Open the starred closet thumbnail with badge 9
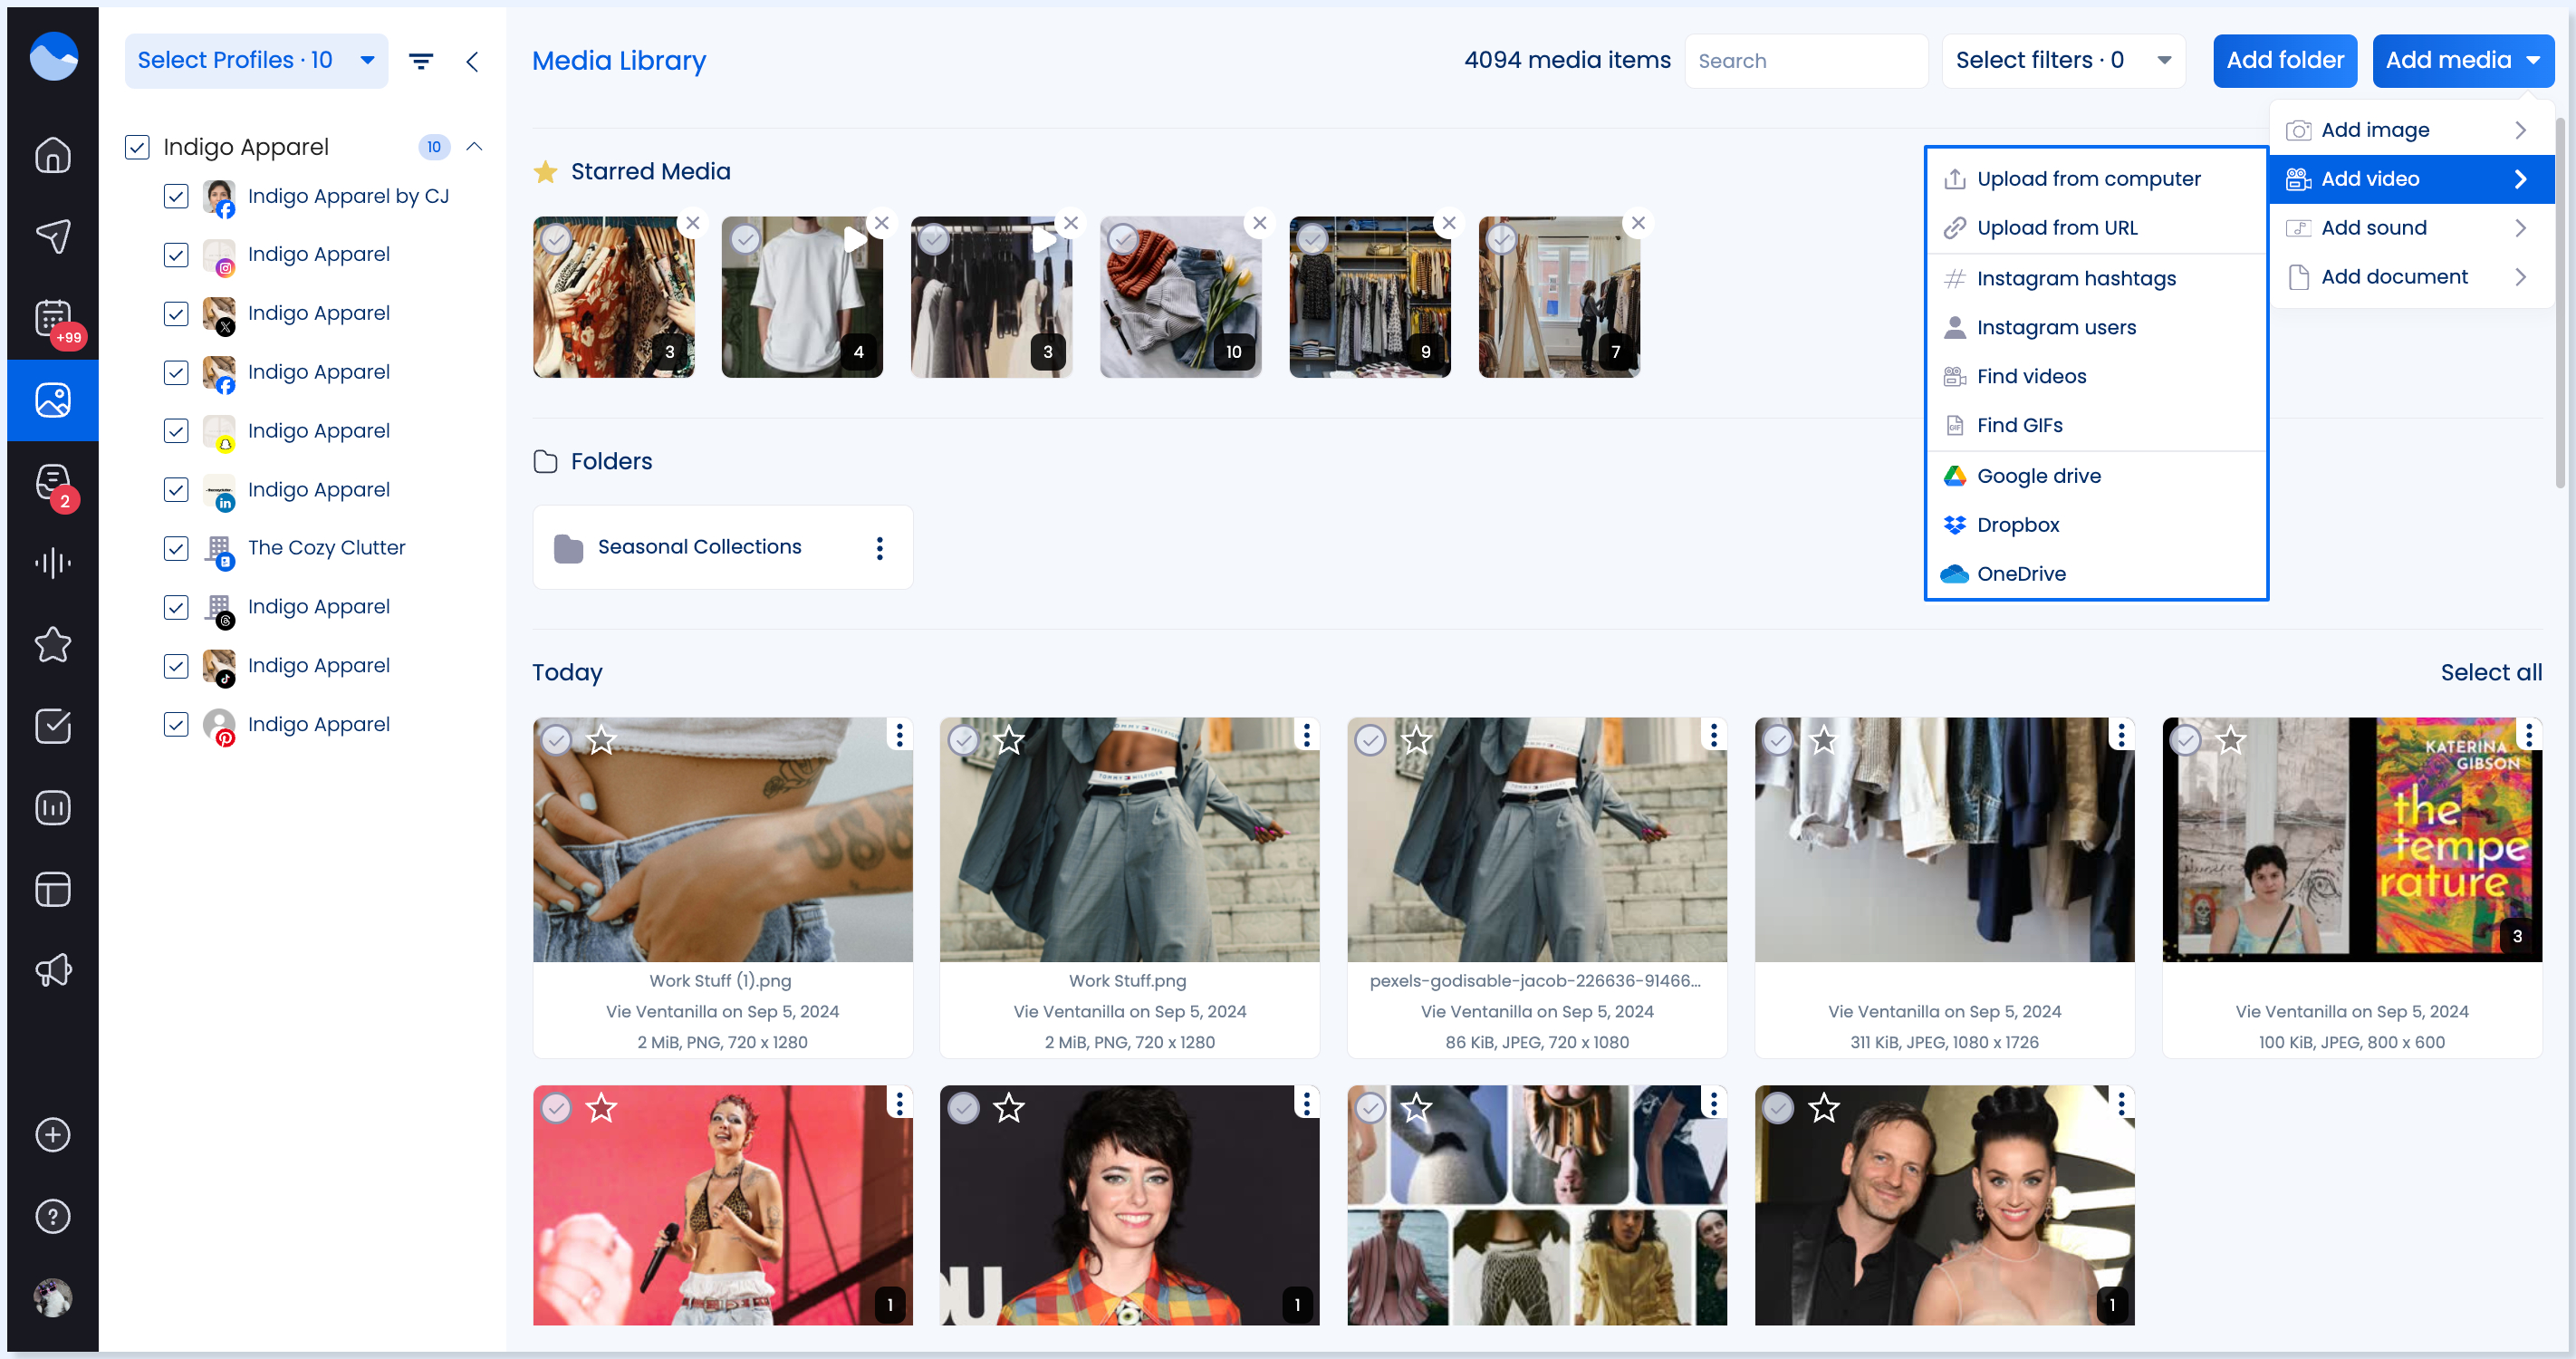 click(1370, 297)
